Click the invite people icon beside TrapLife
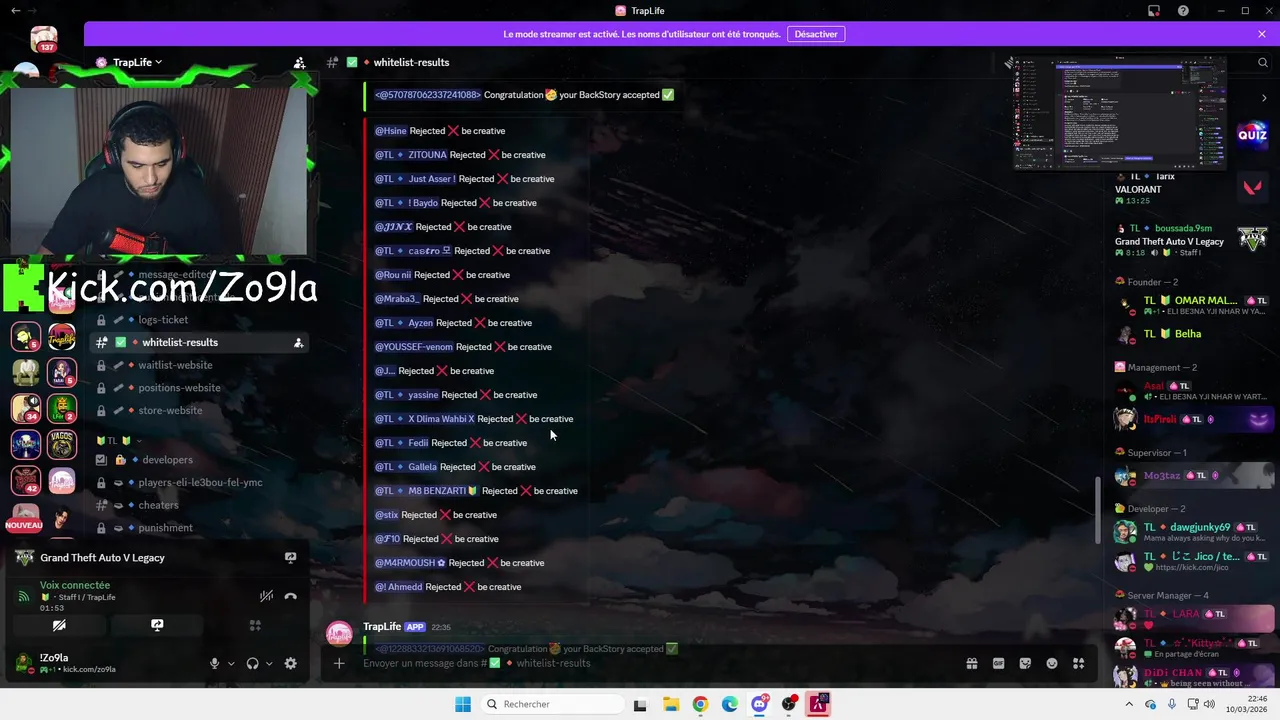This screenshot has height=720, width=1280. click(299, 62)
